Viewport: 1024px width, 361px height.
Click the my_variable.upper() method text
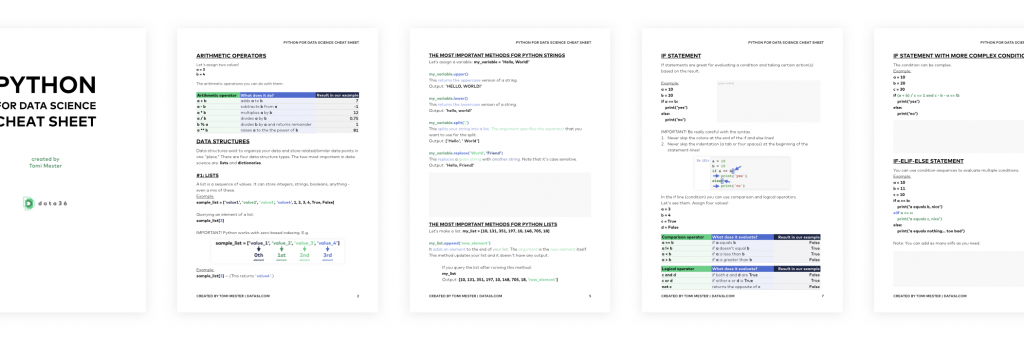coord(443,75)
